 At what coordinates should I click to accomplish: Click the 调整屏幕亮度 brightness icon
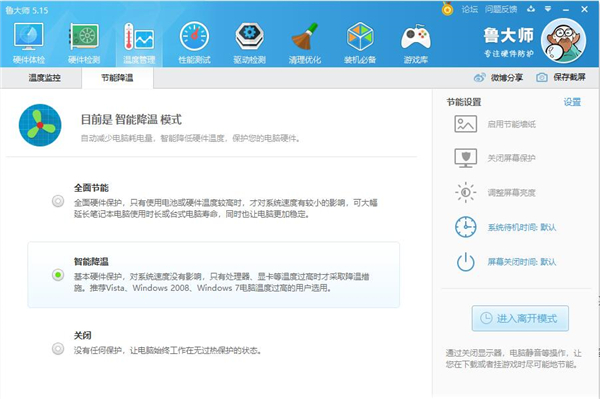(465, 192)
